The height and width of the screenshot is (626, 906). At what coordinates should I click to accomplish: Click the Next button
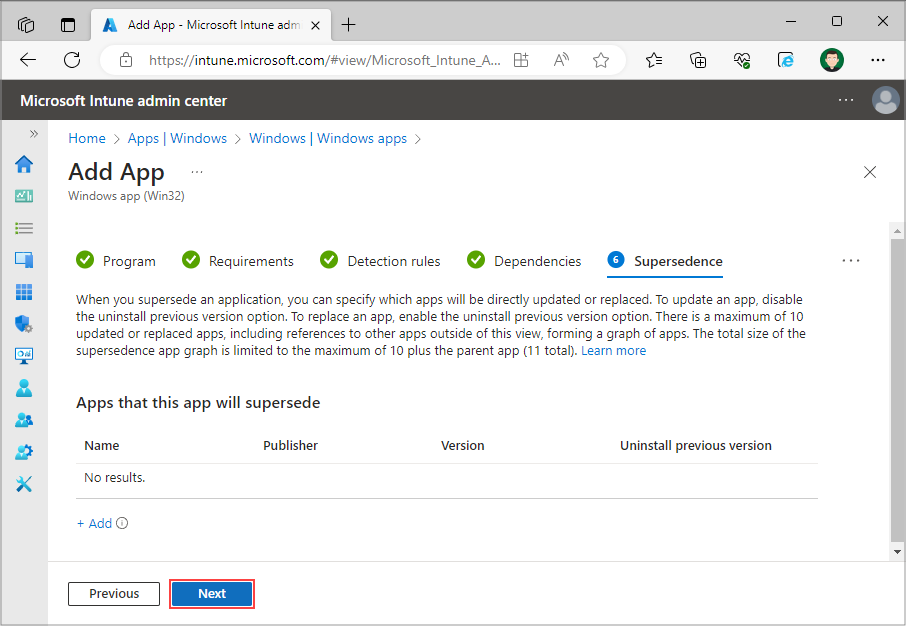[x=212, y=594]
